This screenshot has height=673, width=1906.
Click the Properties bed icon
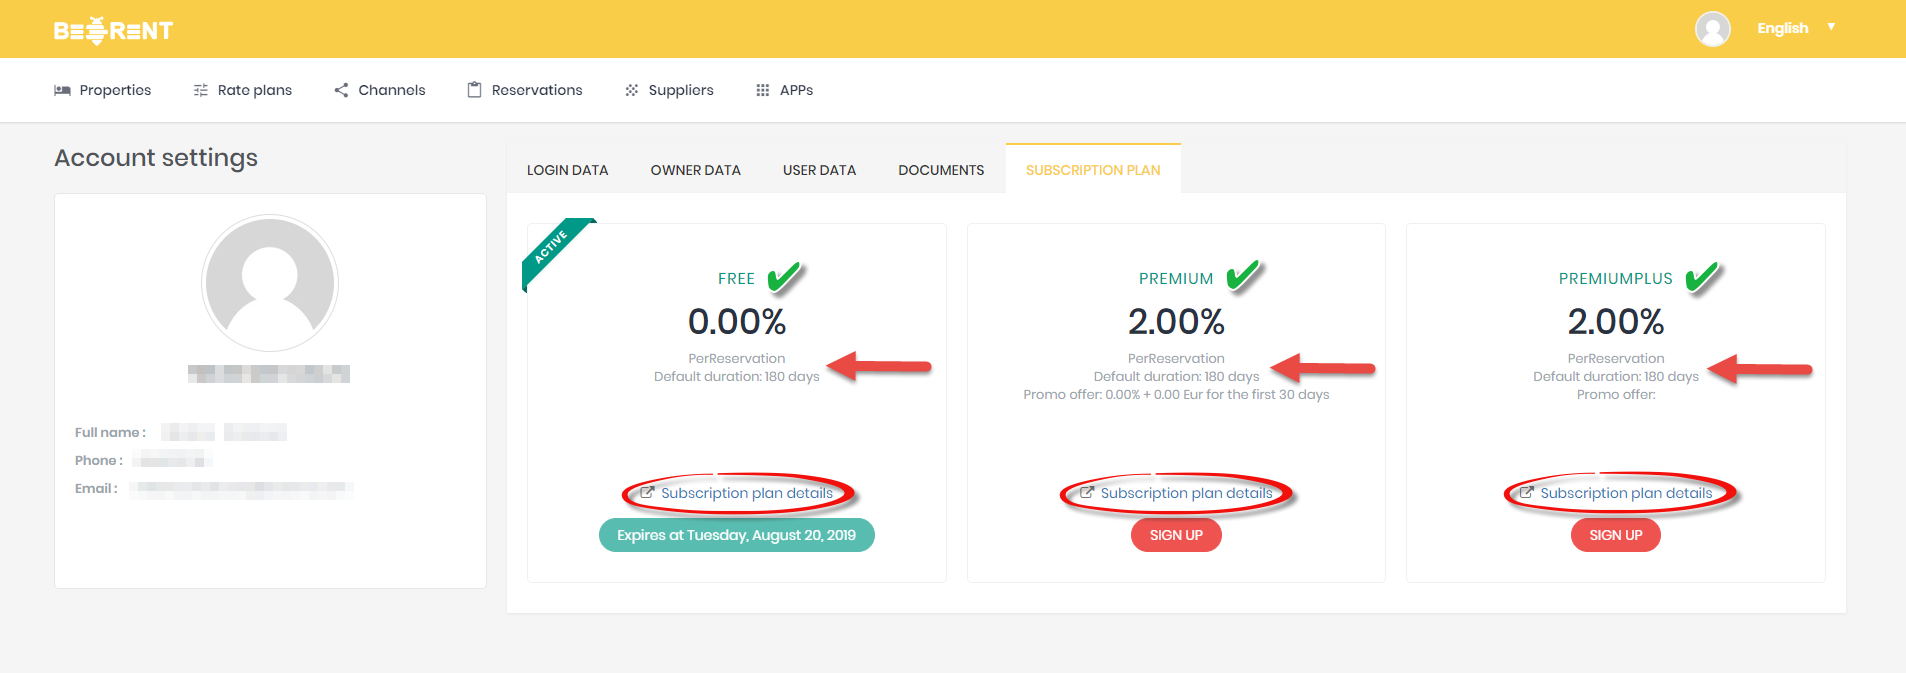62,90
